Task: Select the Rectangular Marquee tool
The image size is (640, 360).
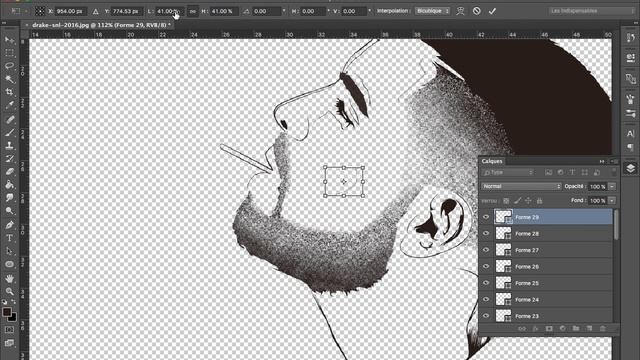Action: 9,53
